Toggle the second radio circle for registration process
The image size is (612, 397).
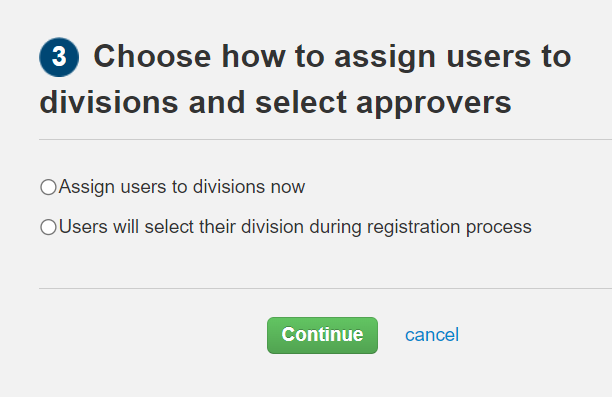(x=48, y=227)
